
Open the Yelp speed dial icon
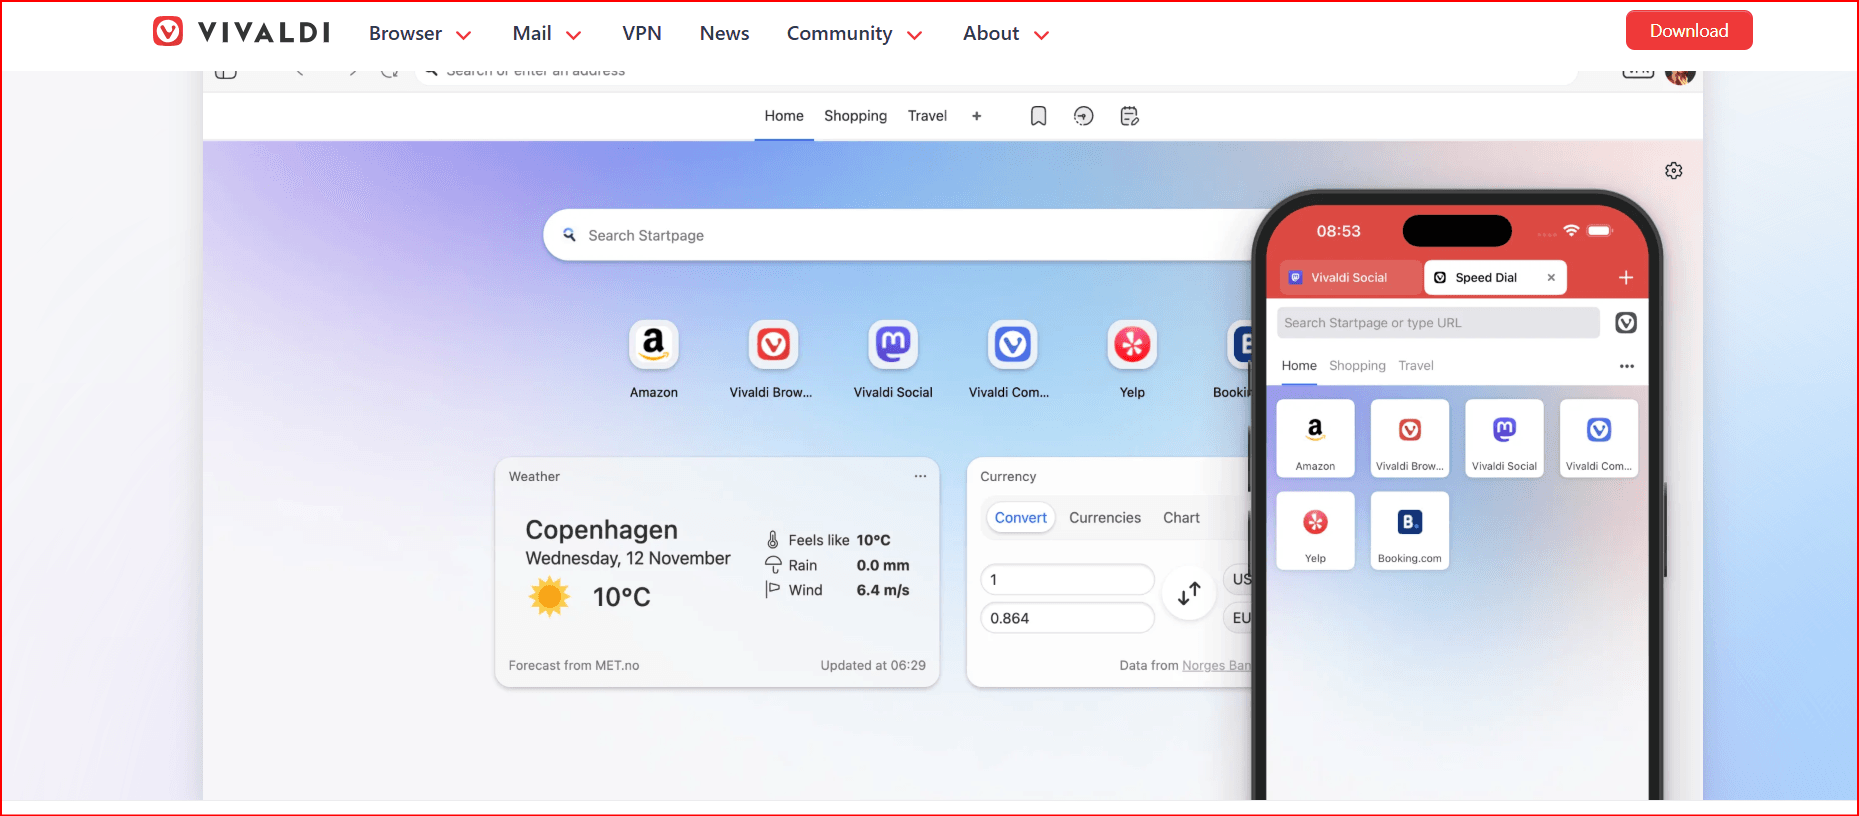click(x=1131, y=345)
